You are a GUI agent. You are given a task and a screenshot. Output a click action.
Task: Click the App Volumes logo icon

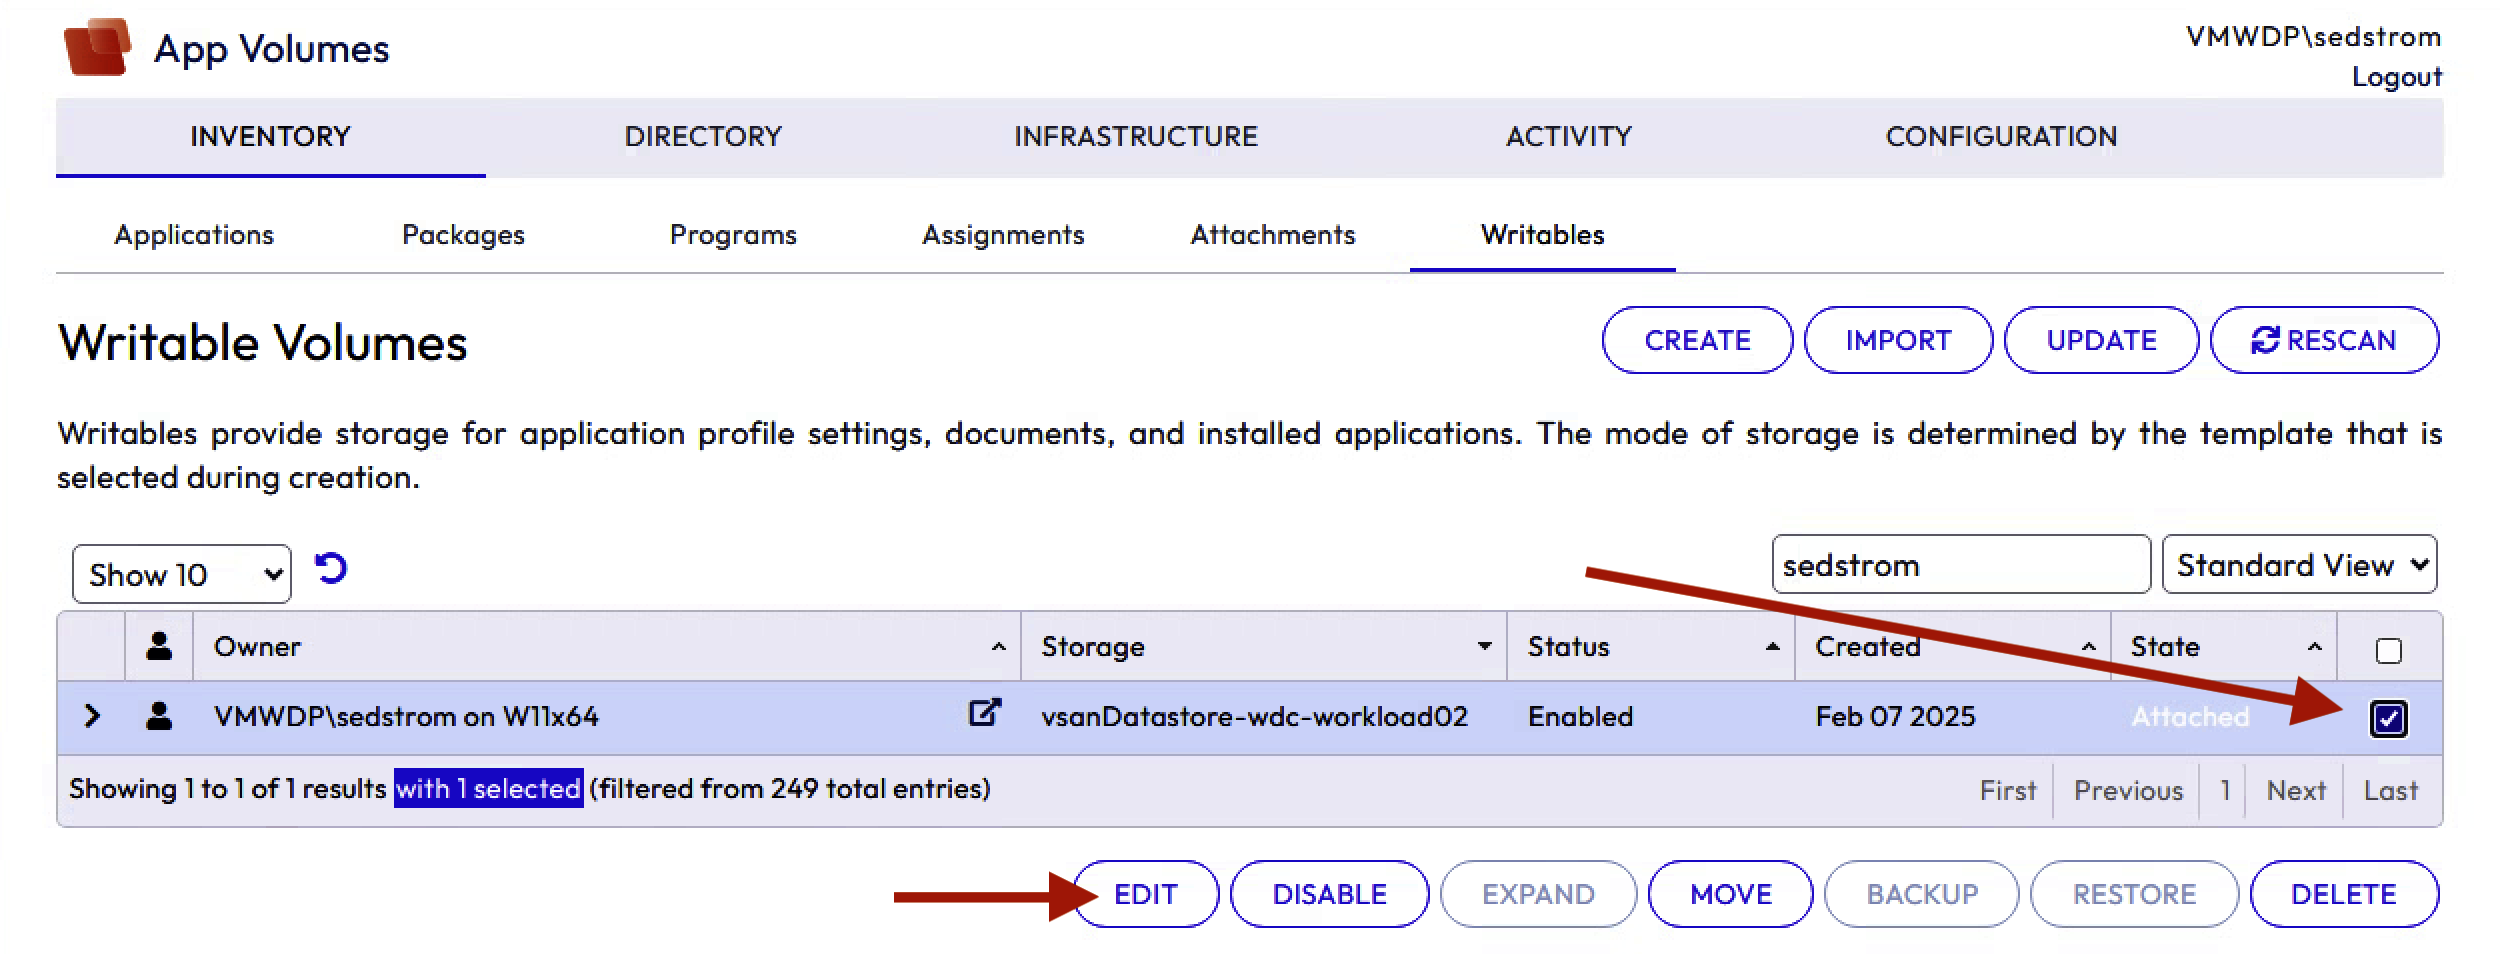coord(97,47)
